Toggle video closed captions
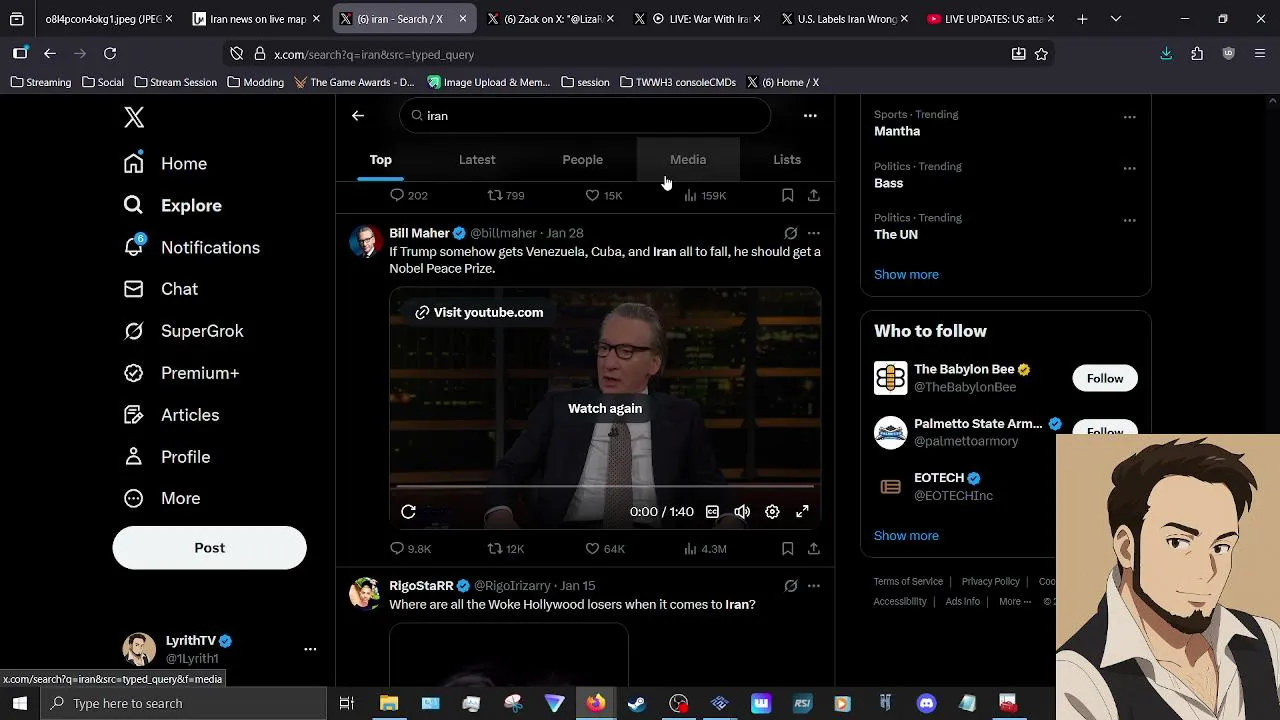 pyautogui.click(x=712, y=512)
